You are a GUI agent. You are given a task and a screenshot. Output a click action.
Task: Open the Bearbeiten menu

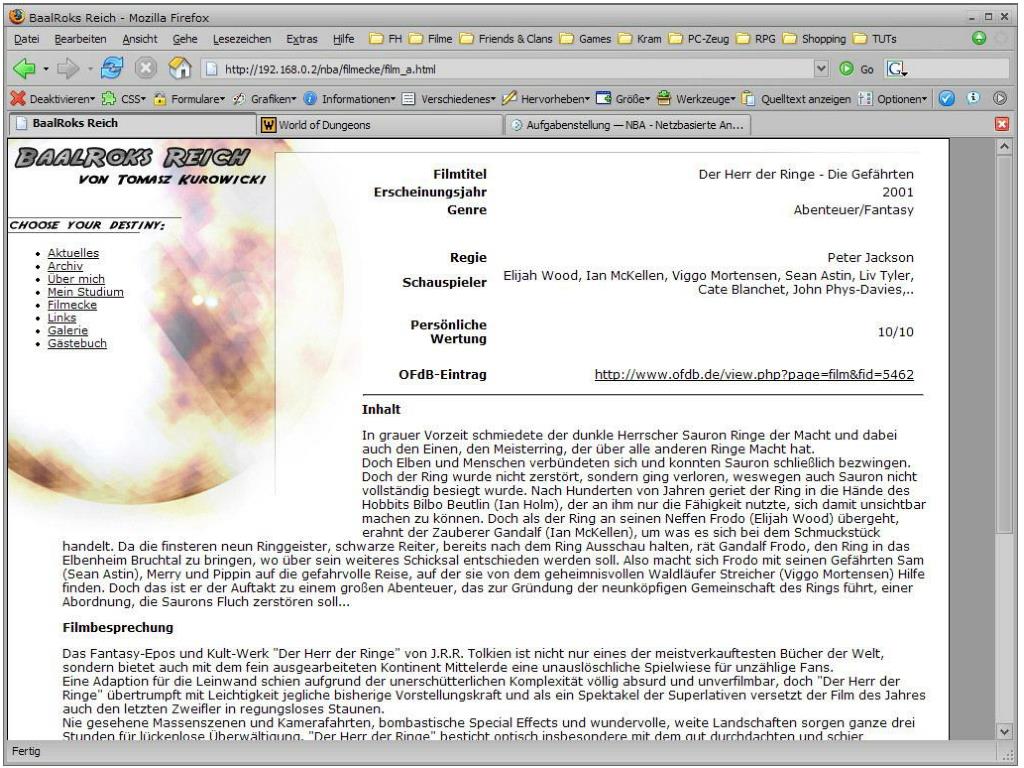point(80,39)
